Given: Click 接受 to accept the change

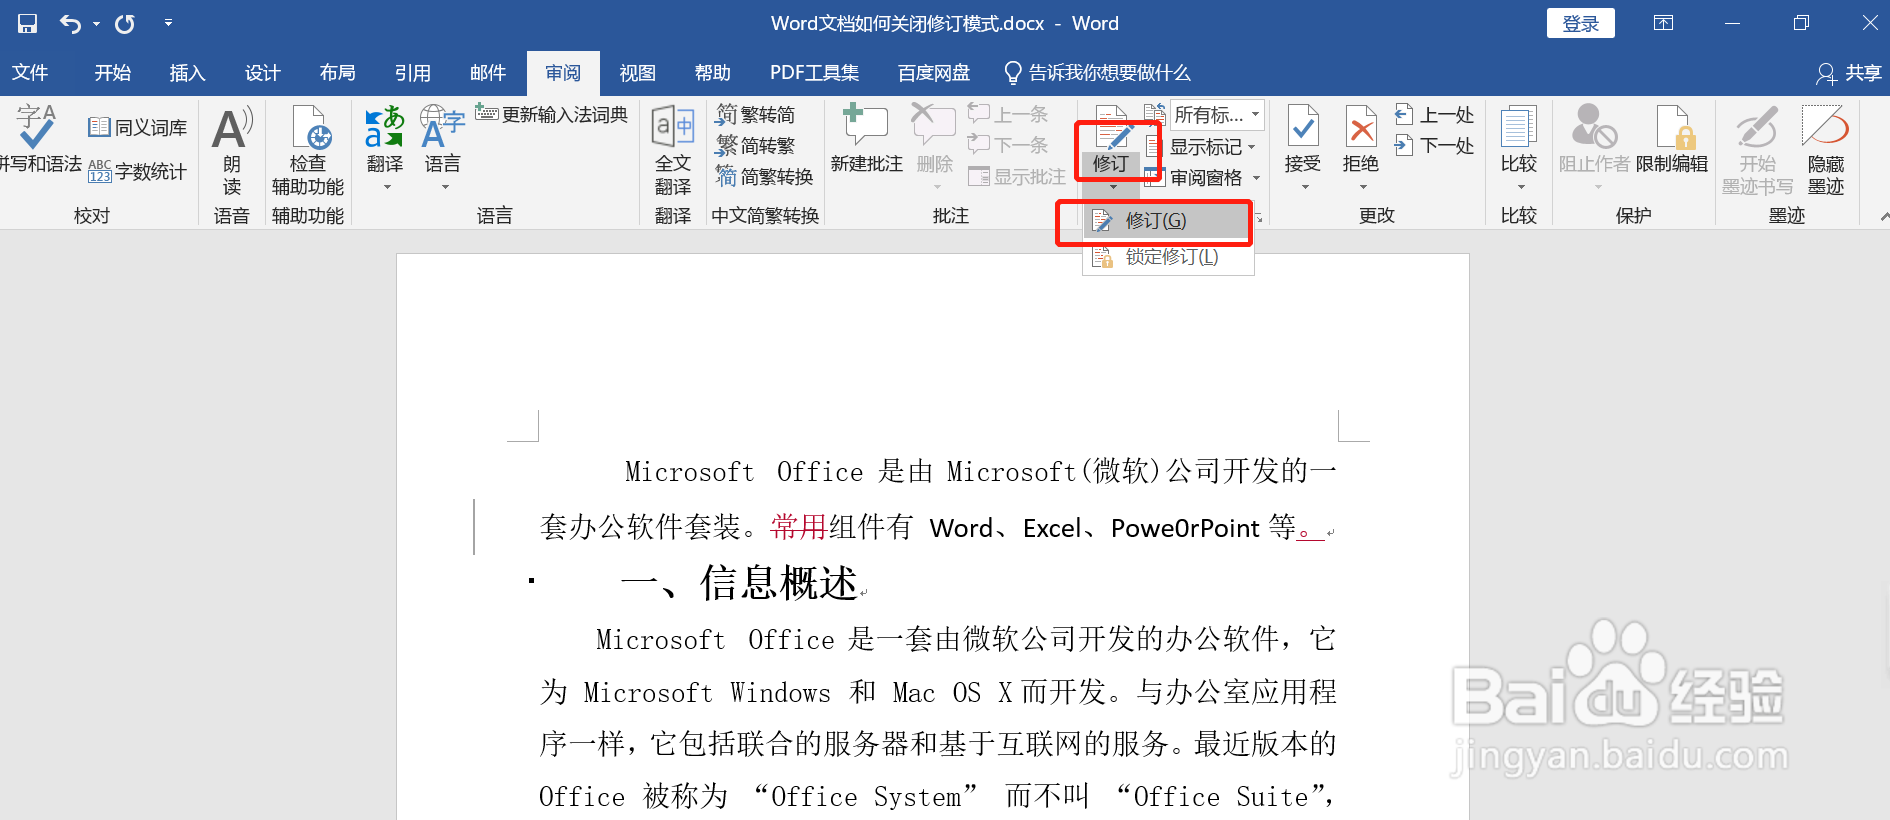Looking at the screenshot, I should click(x=1302, y=138).
